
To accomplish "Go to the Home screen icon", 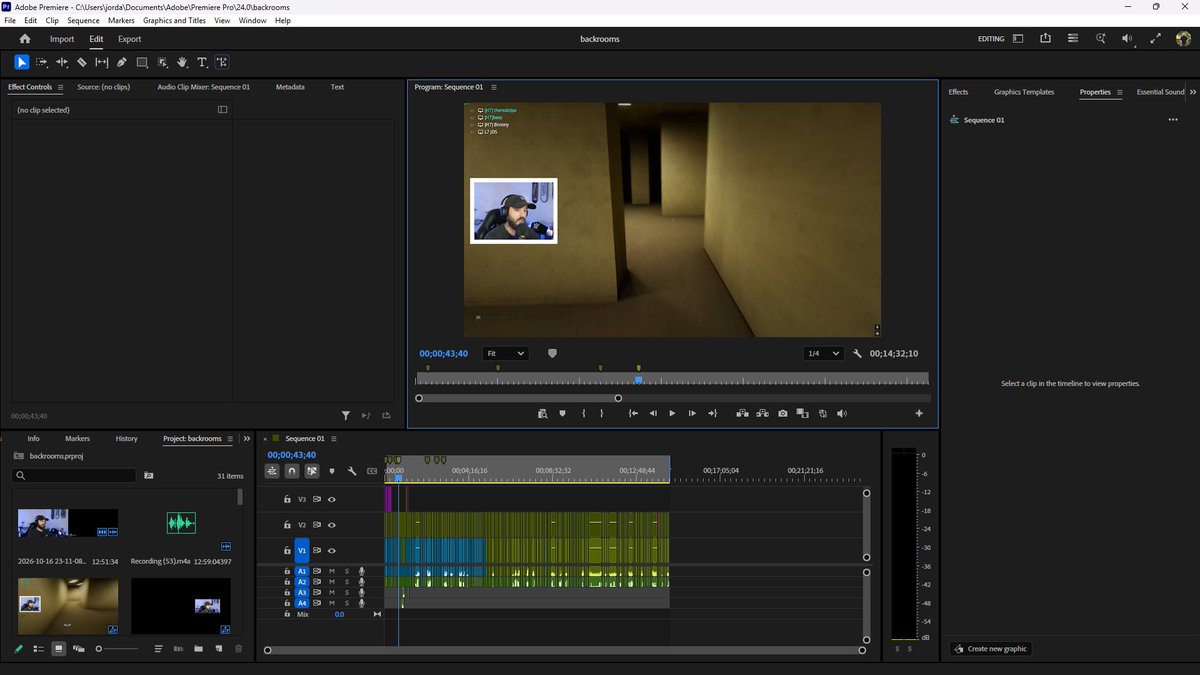I will click(x=25, y=39).
